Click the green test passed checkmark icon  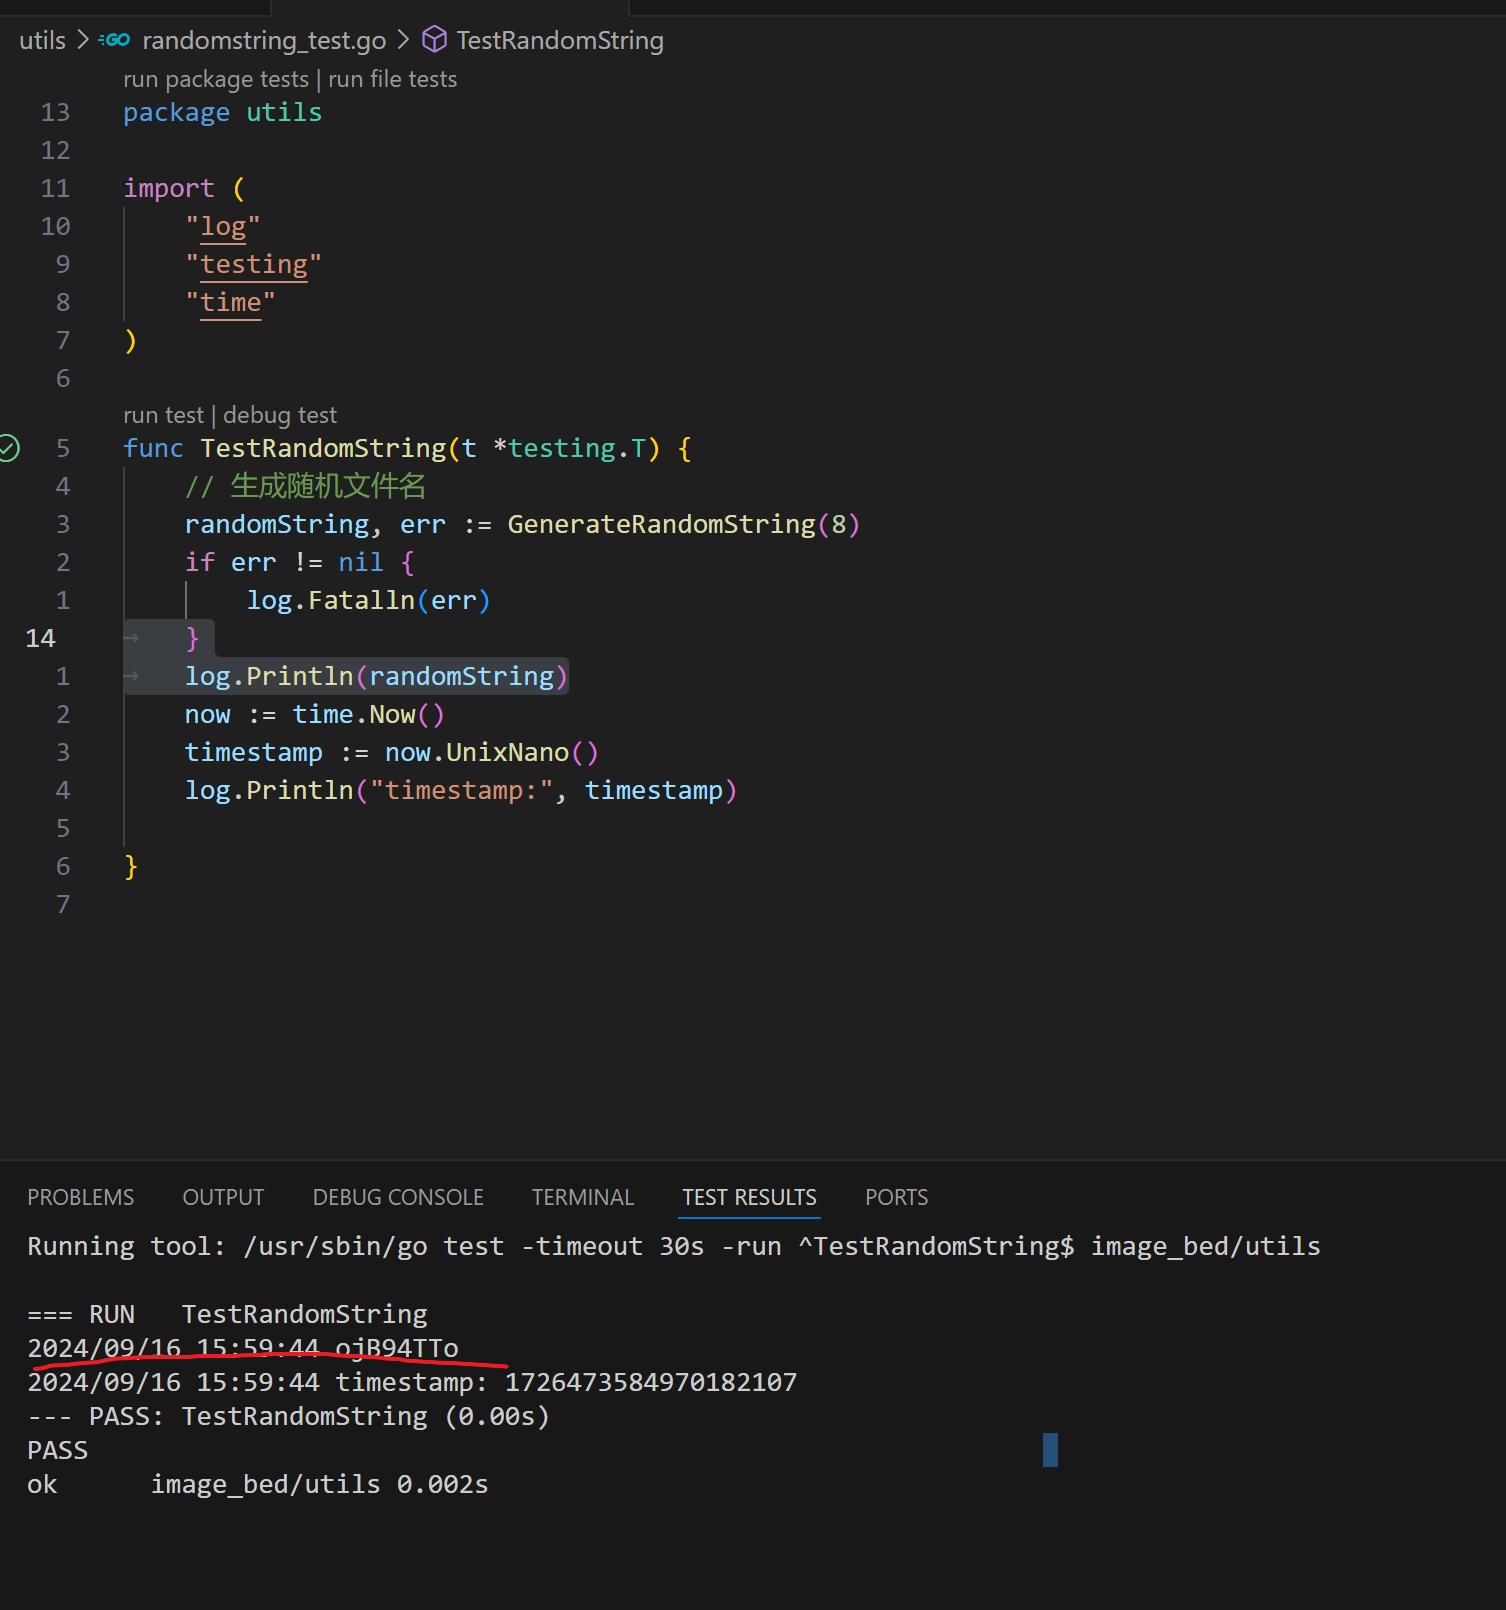(10, 448)
